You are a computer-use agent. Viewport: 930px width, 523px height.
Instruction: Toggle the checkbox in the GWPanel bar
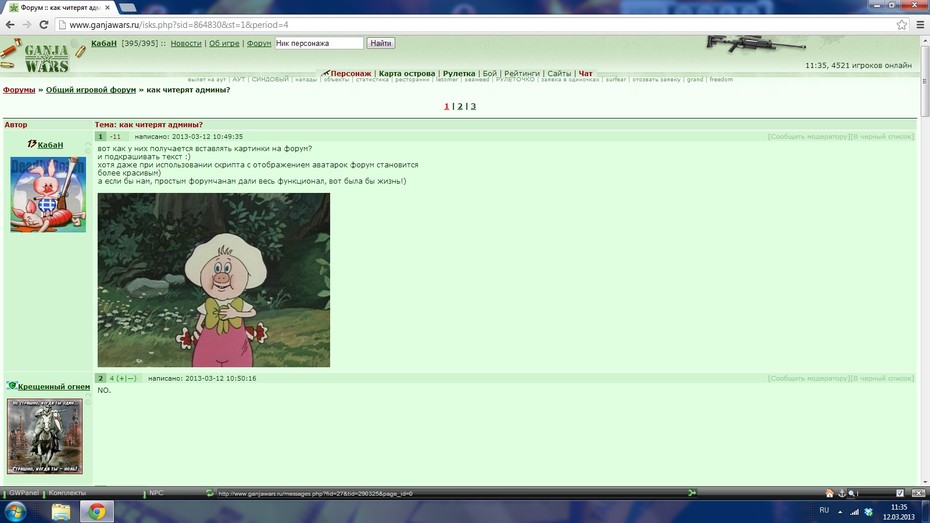point(900,493)
